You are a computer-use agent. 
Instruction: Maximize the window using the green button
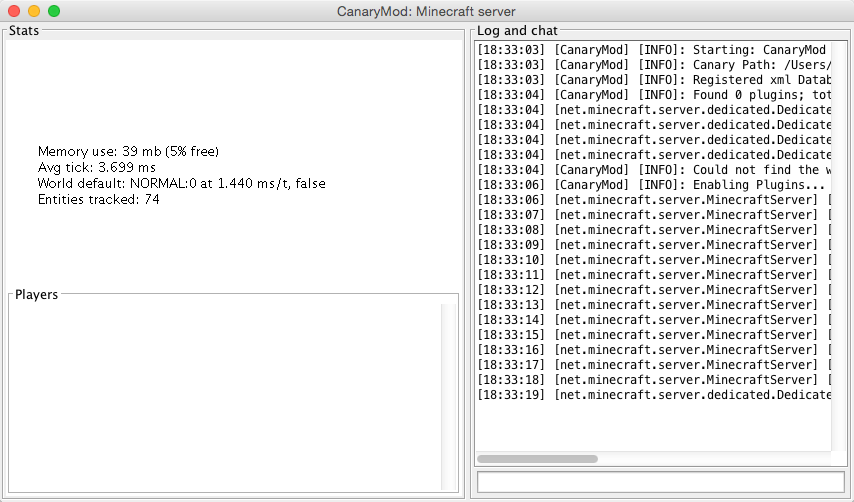click(54, 11)
